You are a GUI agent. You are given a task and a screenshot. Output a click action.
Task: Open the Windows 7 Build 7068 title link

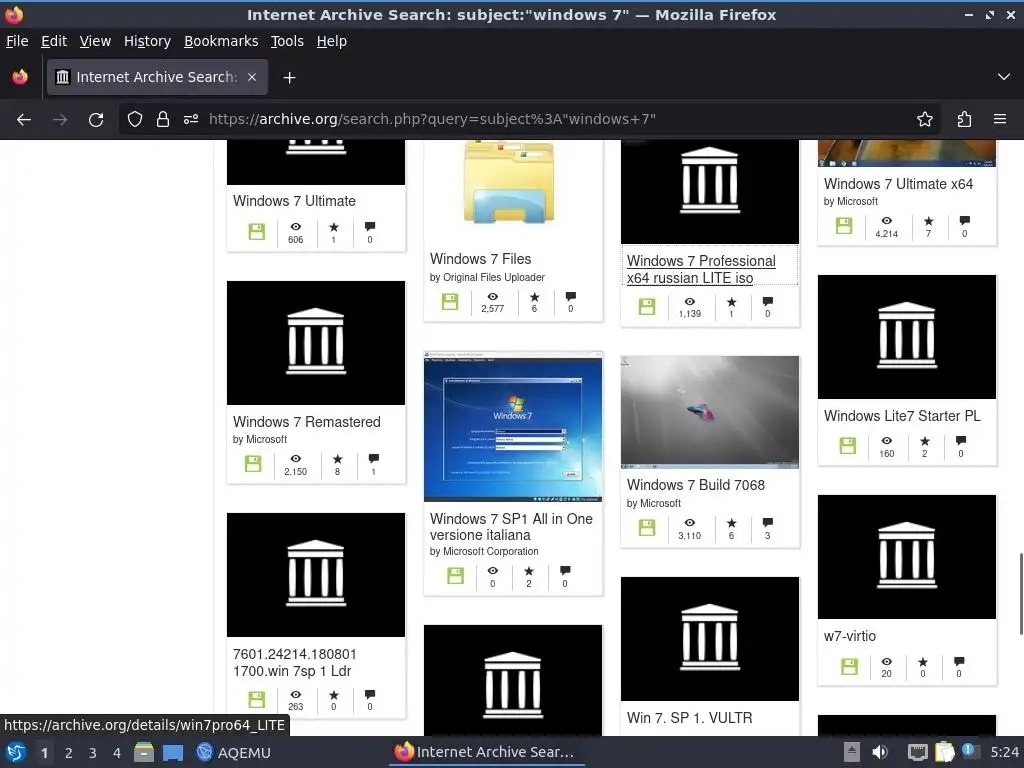[x=696, y=485]
